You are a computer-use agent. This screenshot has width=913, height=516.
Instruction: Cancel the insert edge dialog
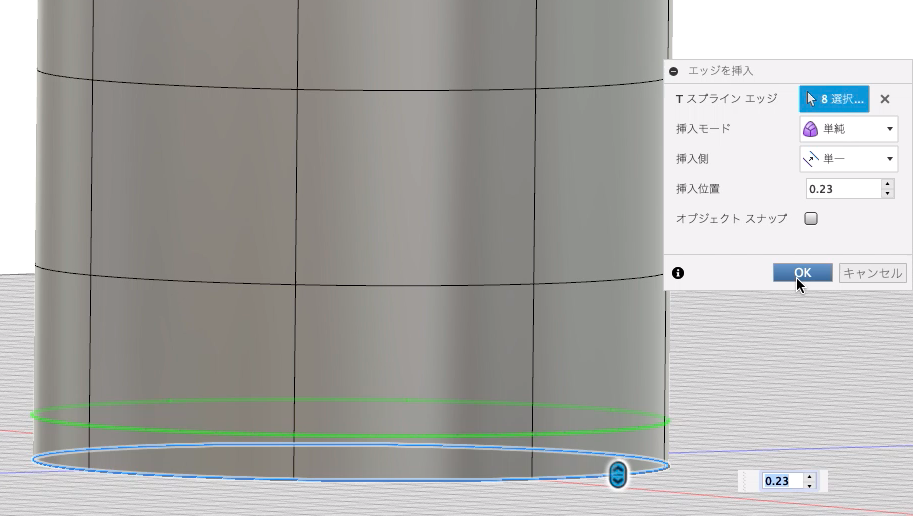click(x=872, y=273)
